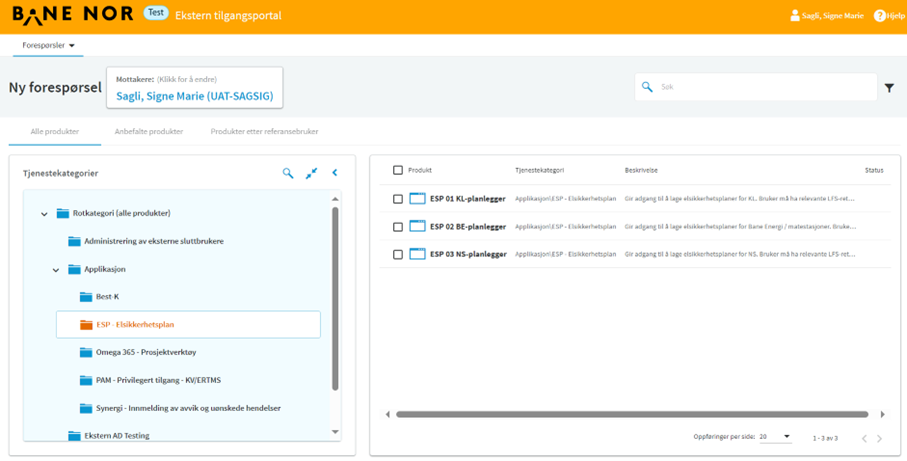Sort by Beskrivelse column header
The image size is (907, 461).
coord(641,170)
